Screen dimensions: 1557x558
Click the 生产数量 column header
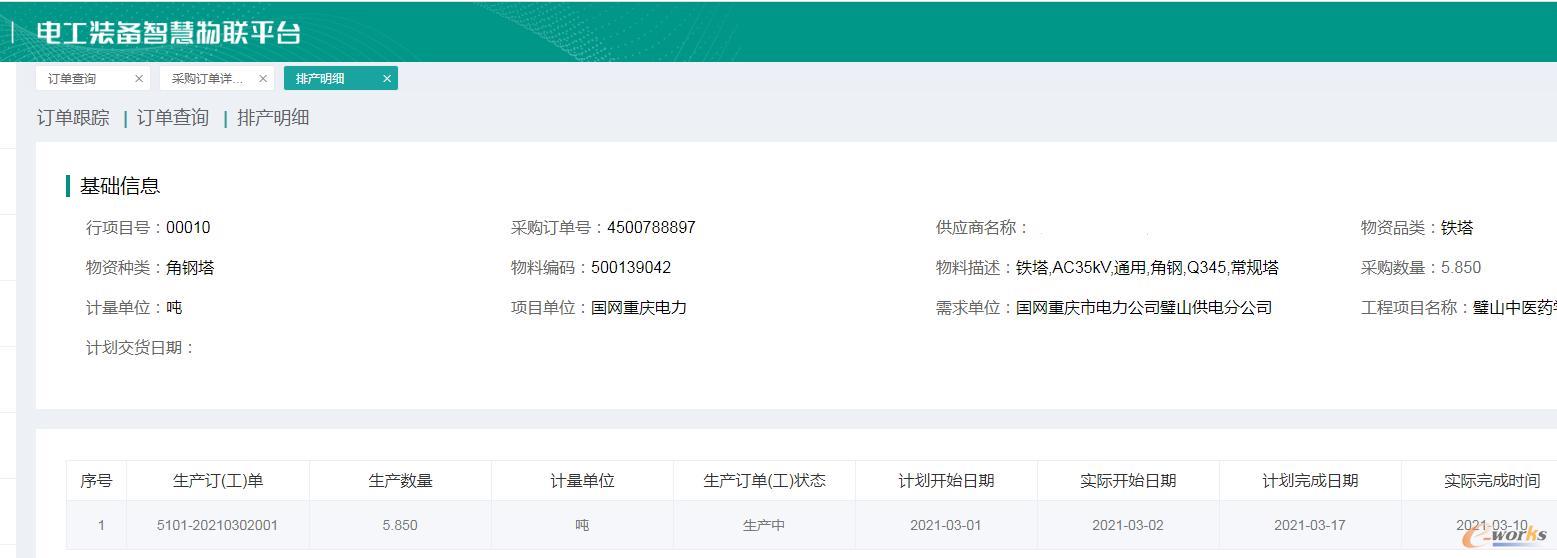pyautogui.click(x=400, y=481)
